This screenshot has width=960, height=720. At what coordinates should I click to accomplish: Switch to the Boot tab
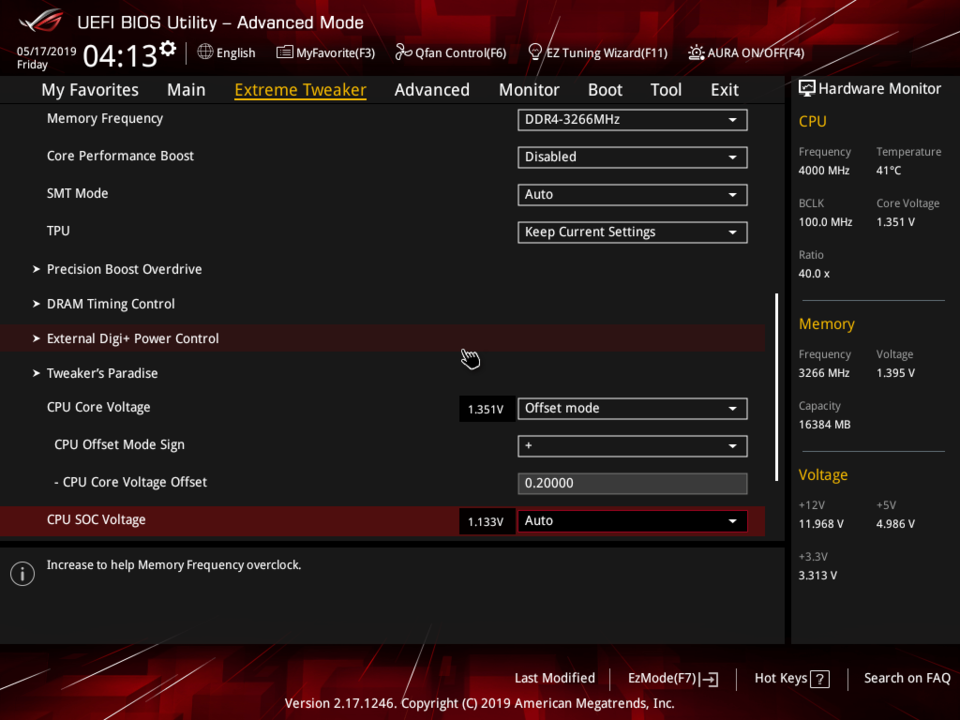coord(605,90)
